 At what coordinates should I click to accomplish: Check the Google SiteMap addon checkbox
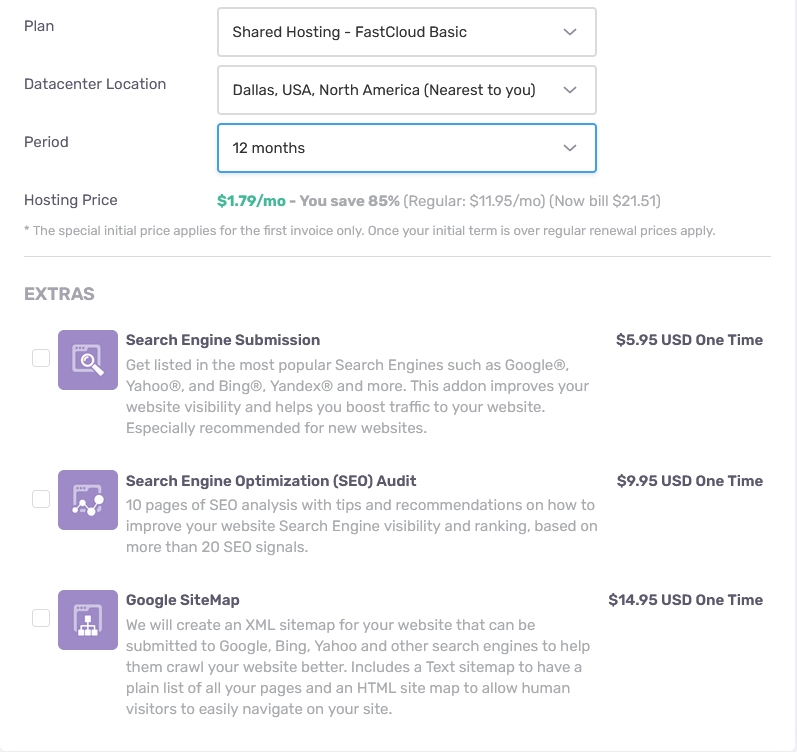click(41, 618)
